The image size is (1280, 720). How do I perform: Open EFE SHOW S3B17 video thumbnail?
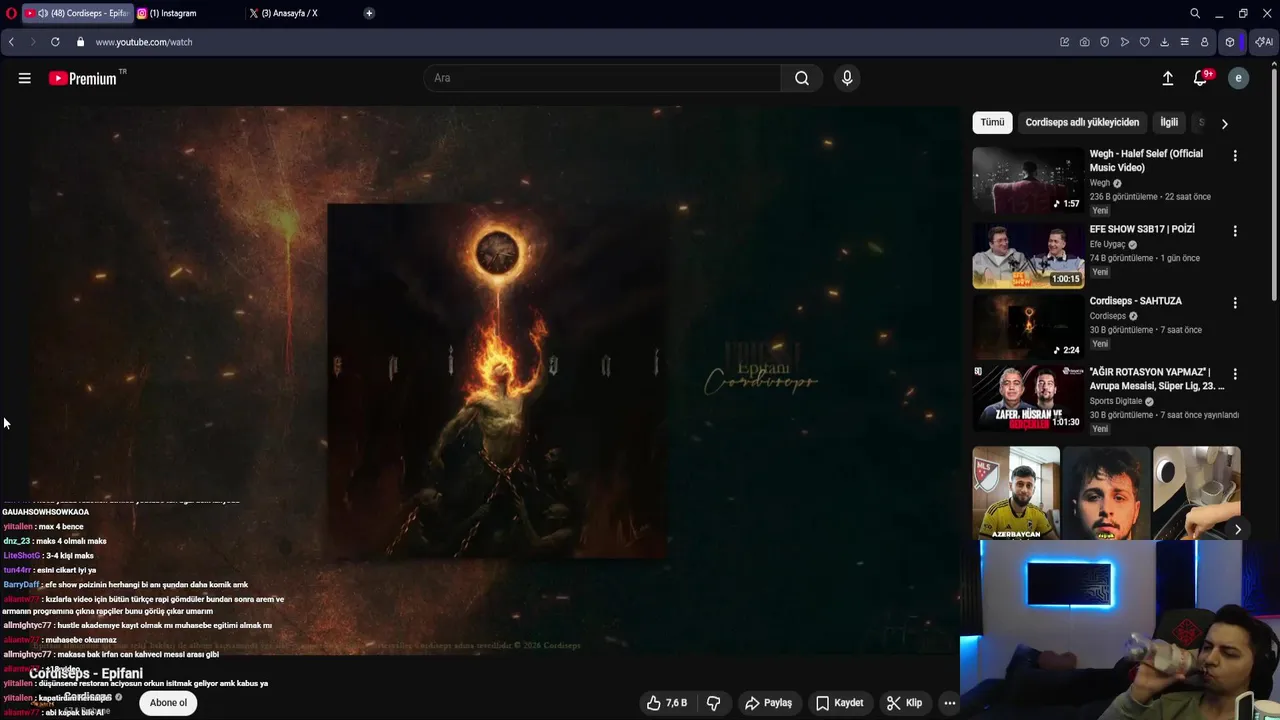tap(1028, 254)
